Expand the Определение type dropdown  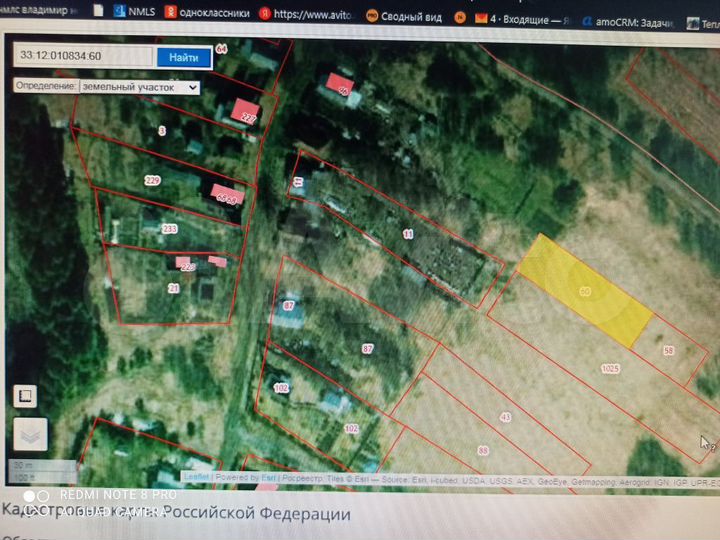pyautogui.click(x=139, y=87)
